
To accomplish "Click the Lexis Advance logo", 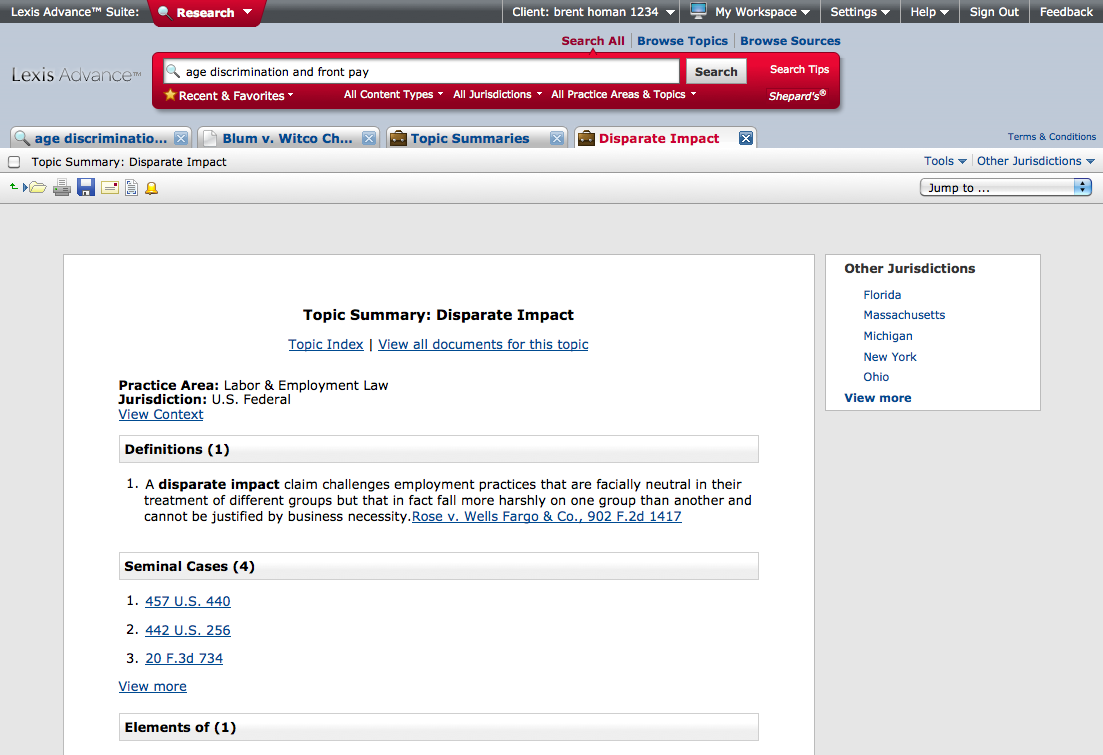I will (x=76, y=75).
